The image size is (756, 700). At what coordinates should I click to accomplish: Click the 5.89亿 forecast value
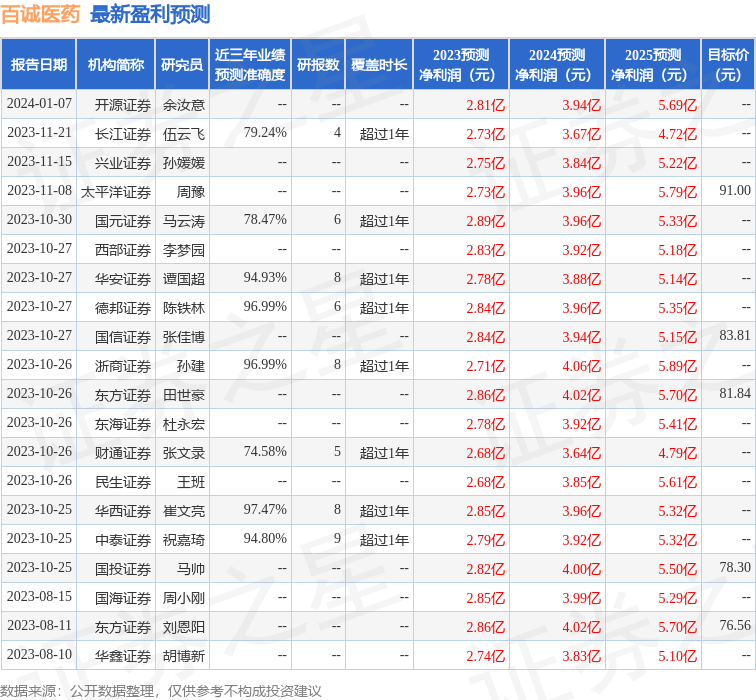(677, 366)
